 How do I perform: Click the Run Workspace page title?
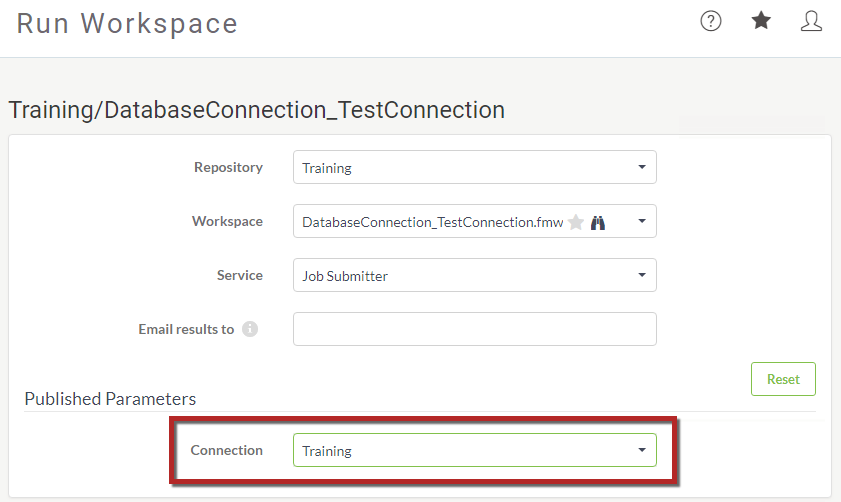click(127, 24)
